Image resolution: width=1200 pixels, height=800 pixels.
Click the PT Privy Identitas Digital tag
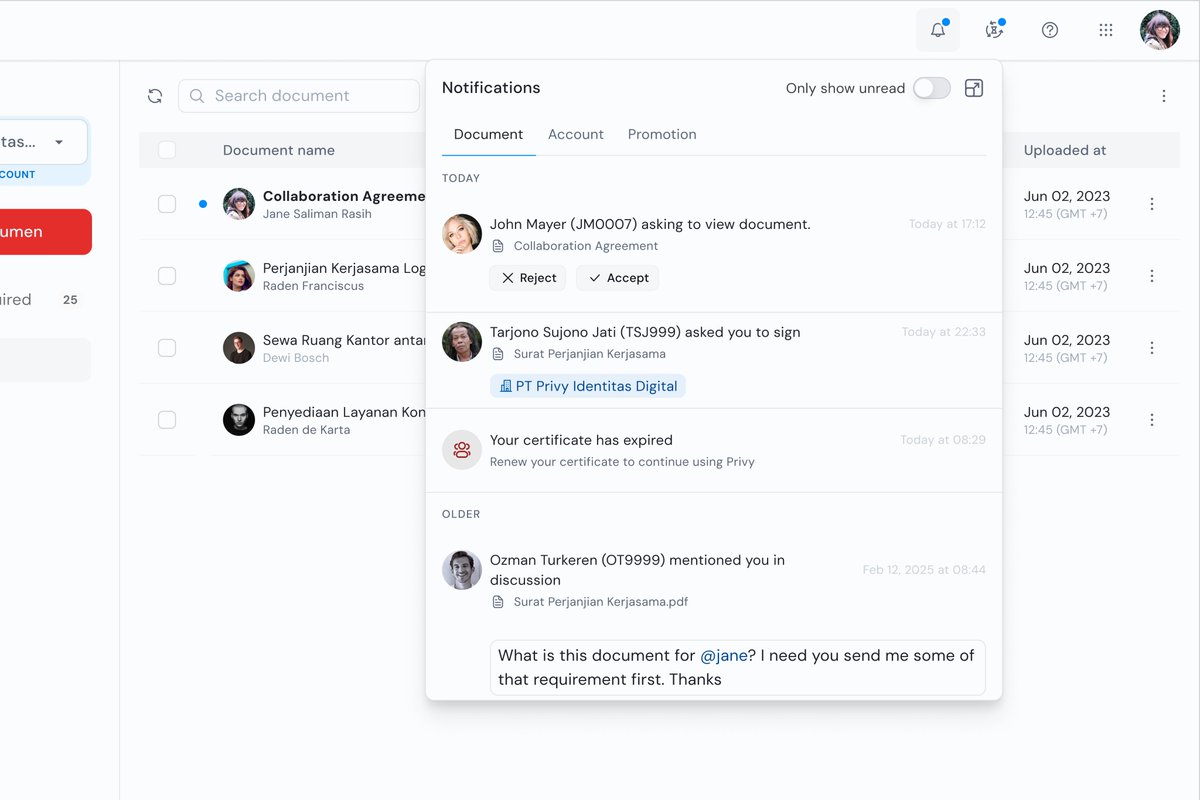click(588, 386)
